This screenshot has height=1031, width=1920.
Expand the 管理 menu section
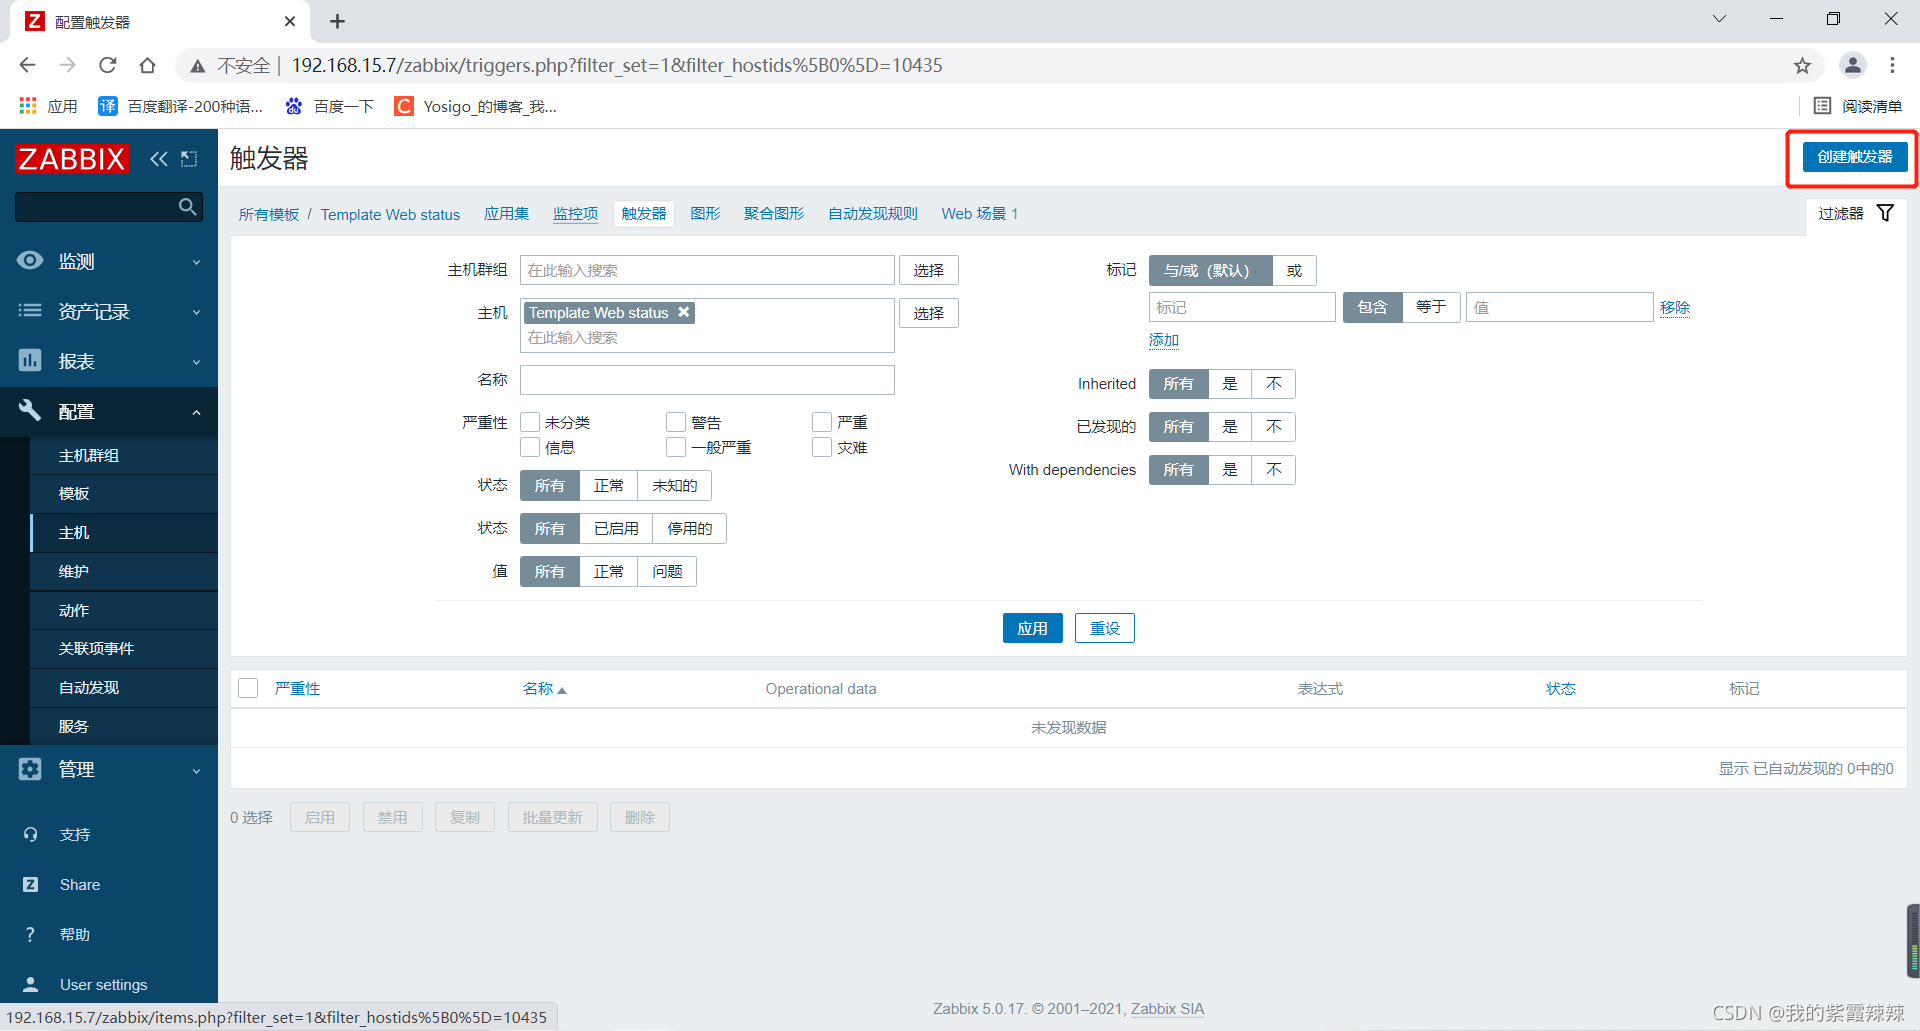(x=196, y=770)
